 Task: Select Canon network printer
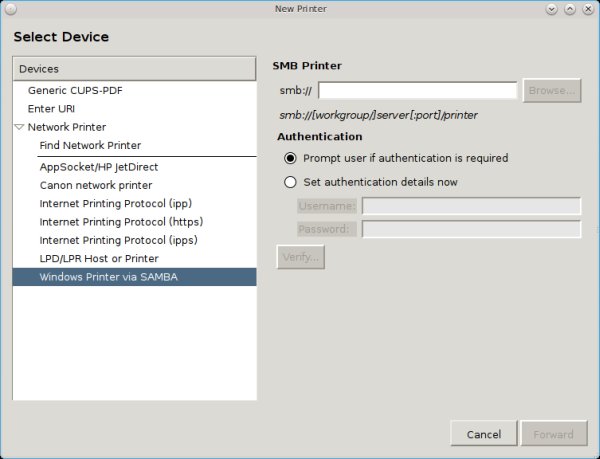pyautogui.click(x=96, y=185)
